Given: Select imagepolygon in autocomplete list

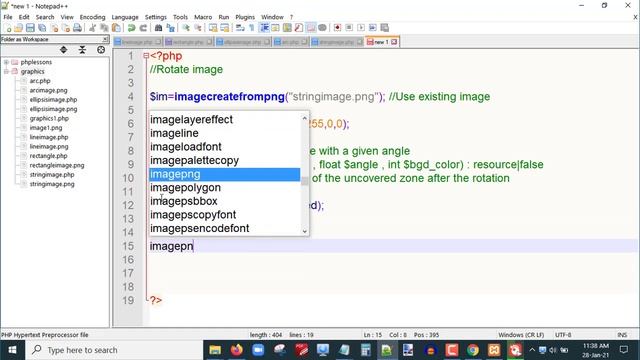Looking at the screenshot, I should click(224, 188).
